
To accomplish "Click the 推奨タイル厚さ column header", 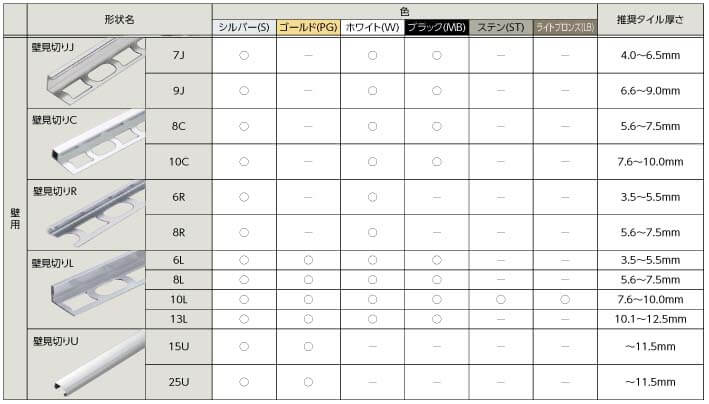I will coord(652,19).
